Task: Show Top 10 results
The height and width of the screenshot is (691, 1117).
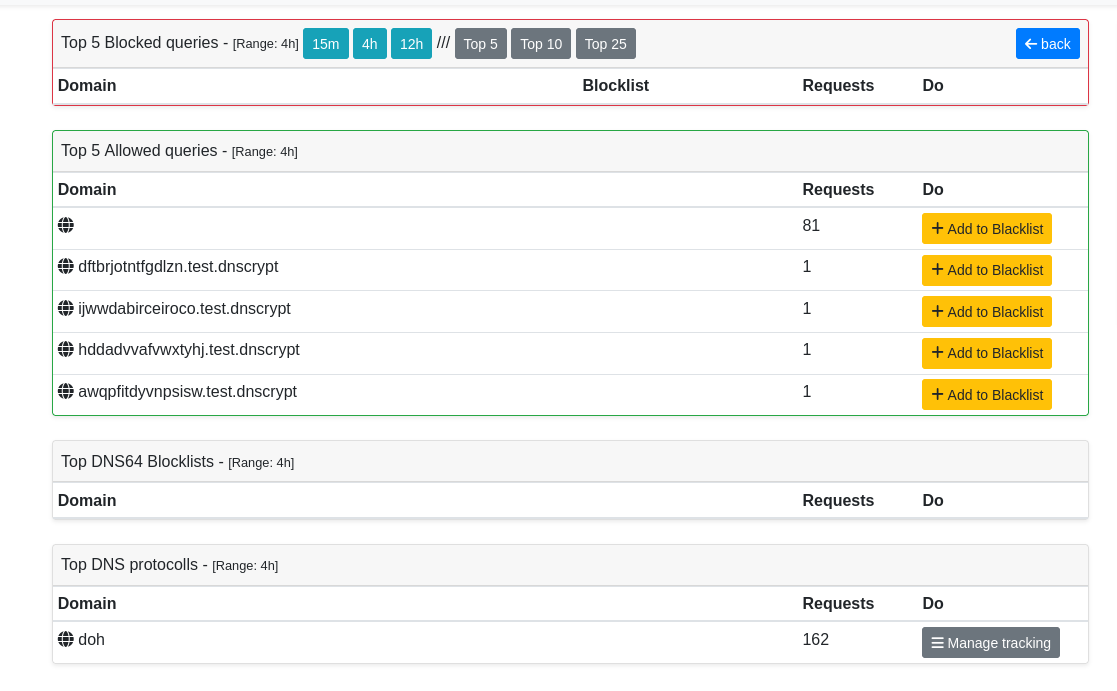Action: 540,44
